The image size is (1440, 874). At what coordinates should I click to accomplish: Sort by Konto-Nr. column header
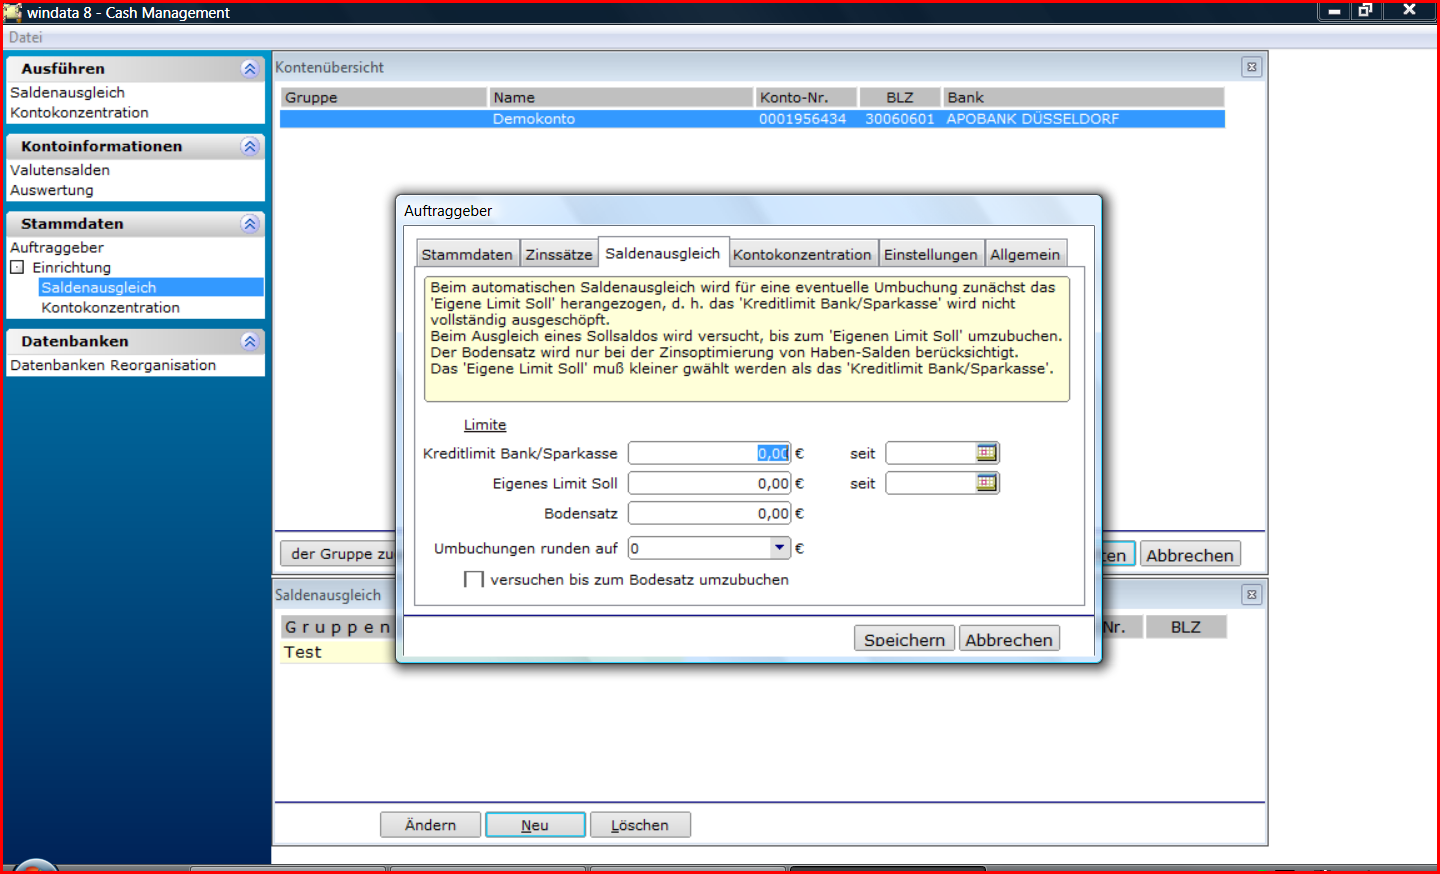click(x=806, y=97)
